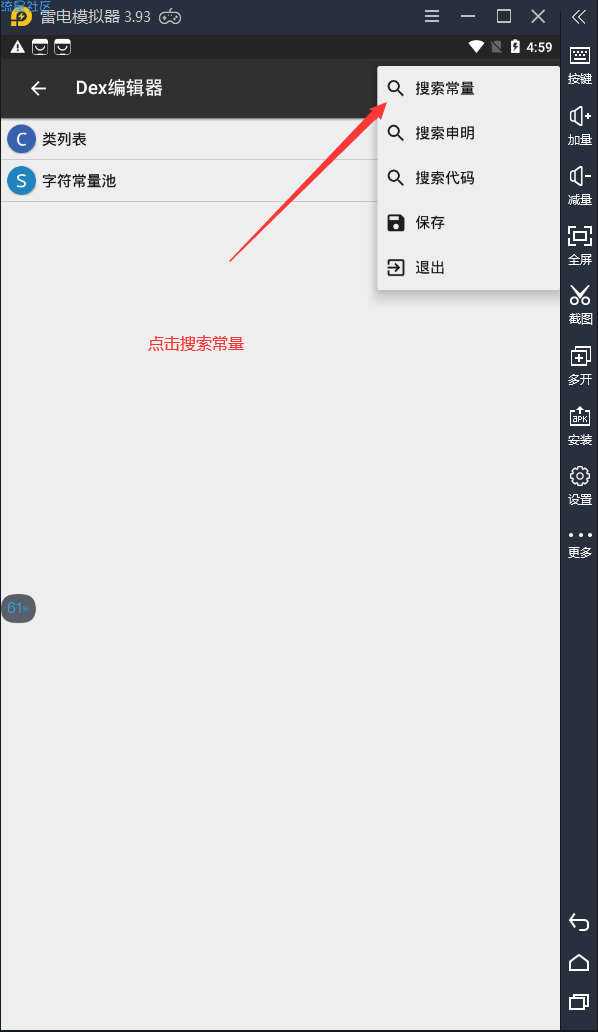Take screenshot with 截图 scissors icon

[580, 305]
